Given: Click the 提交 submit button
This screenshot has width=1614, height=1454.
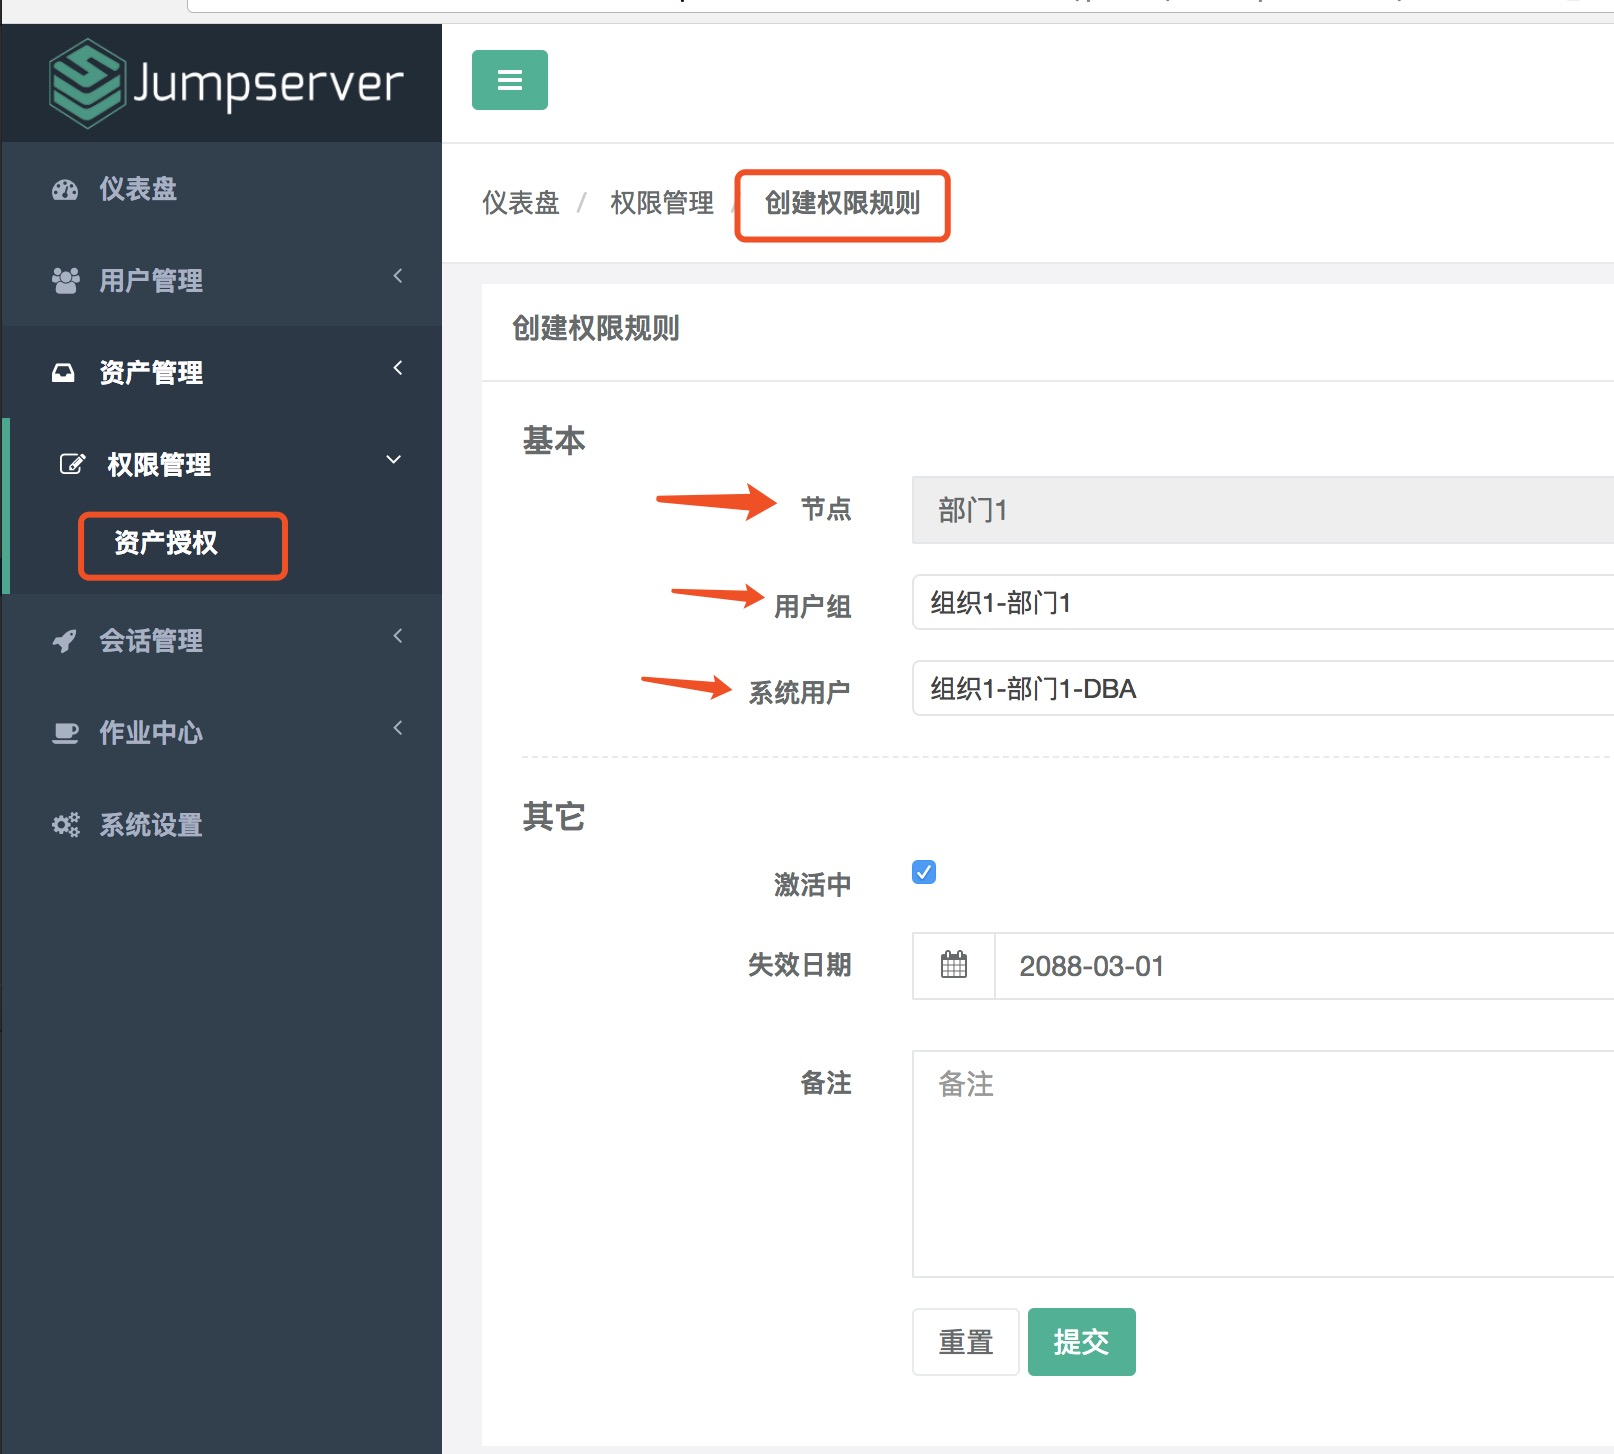Looking at the screenshot, I should 1082,1342.
